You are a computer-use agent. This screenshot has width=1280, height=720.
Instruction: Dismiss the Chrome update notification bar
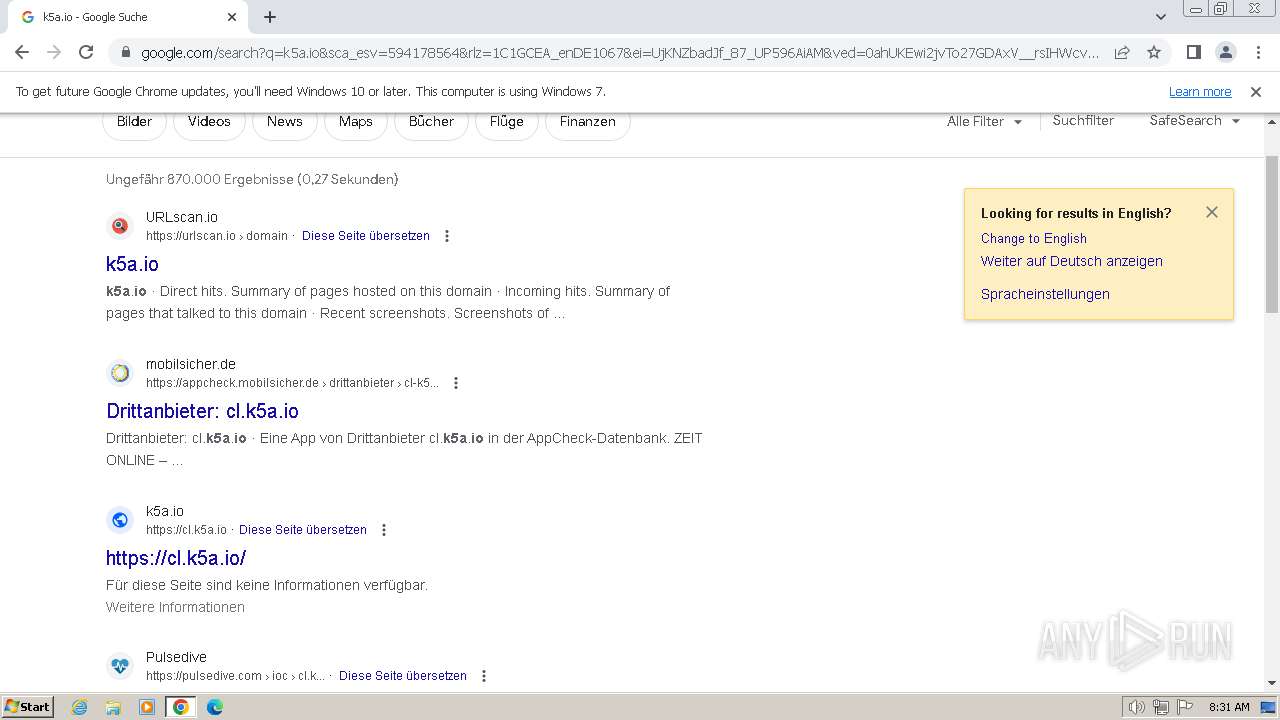[x=1256, y=91]
